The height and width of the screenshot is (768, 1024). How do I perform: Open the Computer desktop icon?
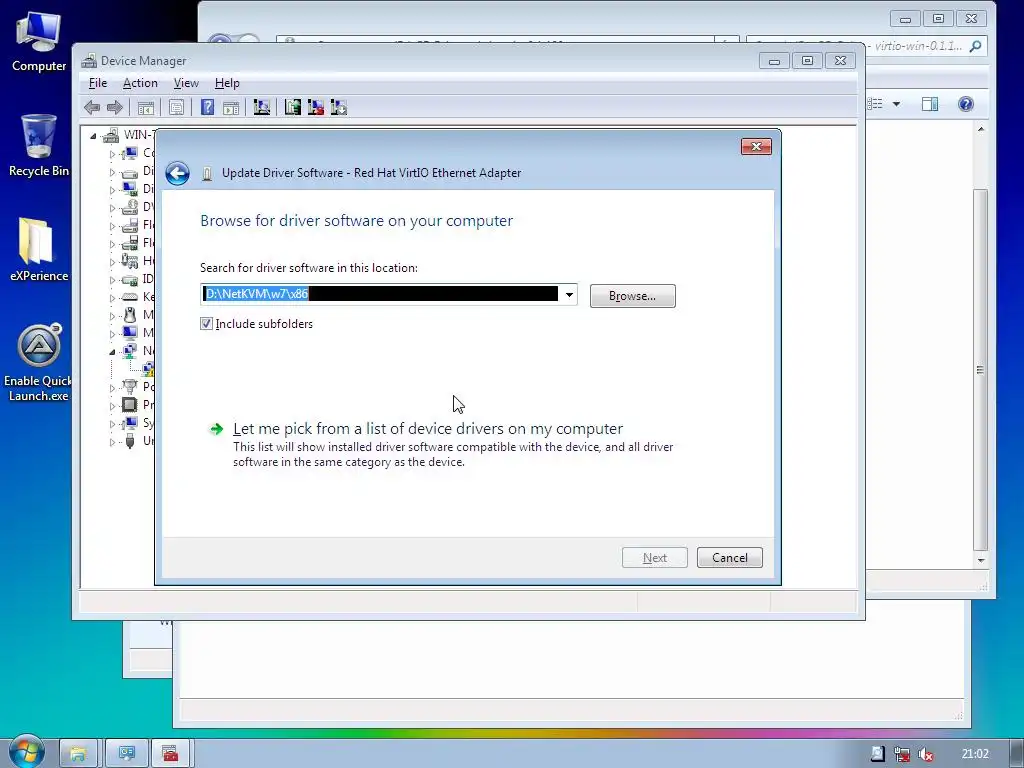pos(39,42)
